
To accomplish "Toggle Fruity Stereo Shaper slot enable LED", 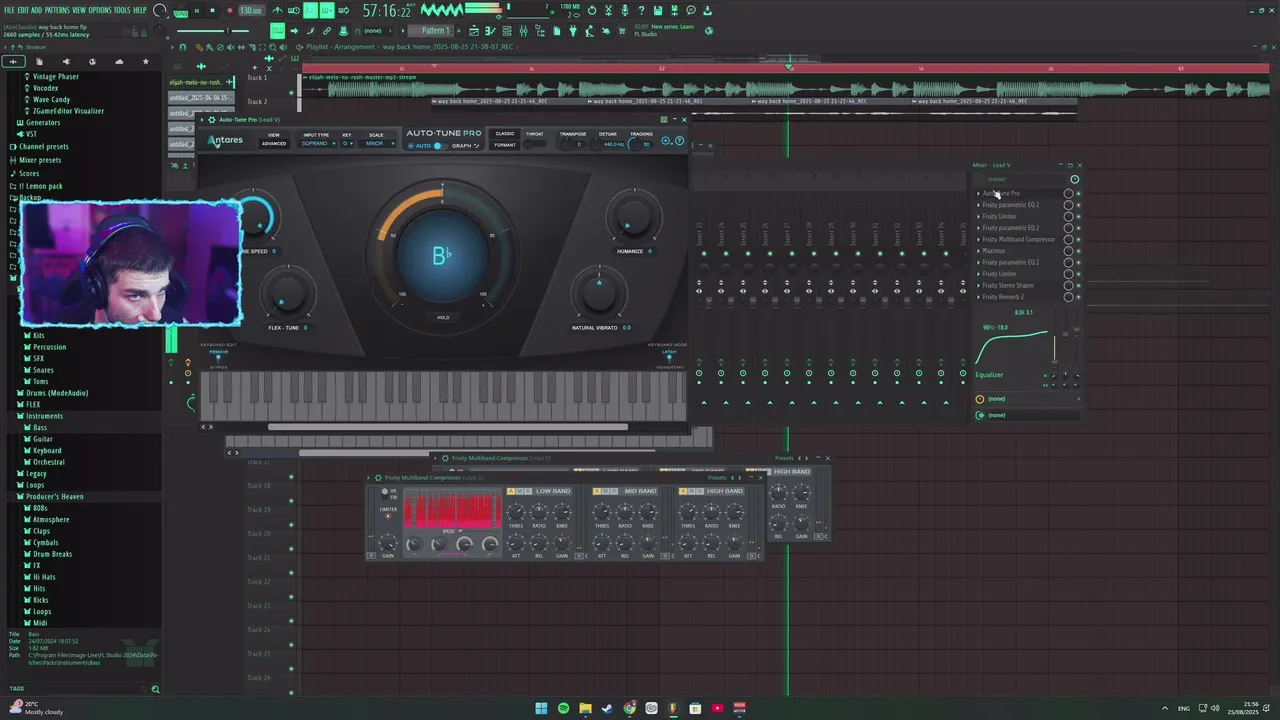I will [1078, 285].
